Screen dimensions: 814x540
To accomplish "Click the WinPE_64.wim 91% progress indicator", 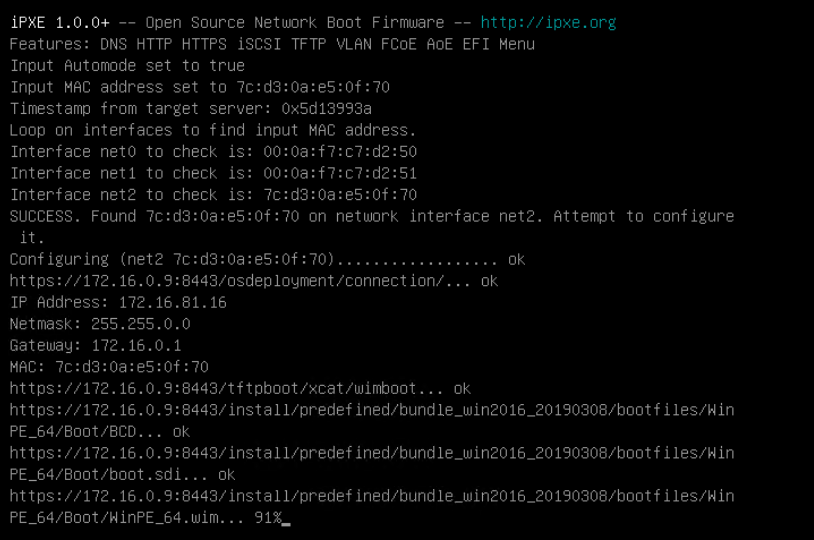I will (268, 518).
